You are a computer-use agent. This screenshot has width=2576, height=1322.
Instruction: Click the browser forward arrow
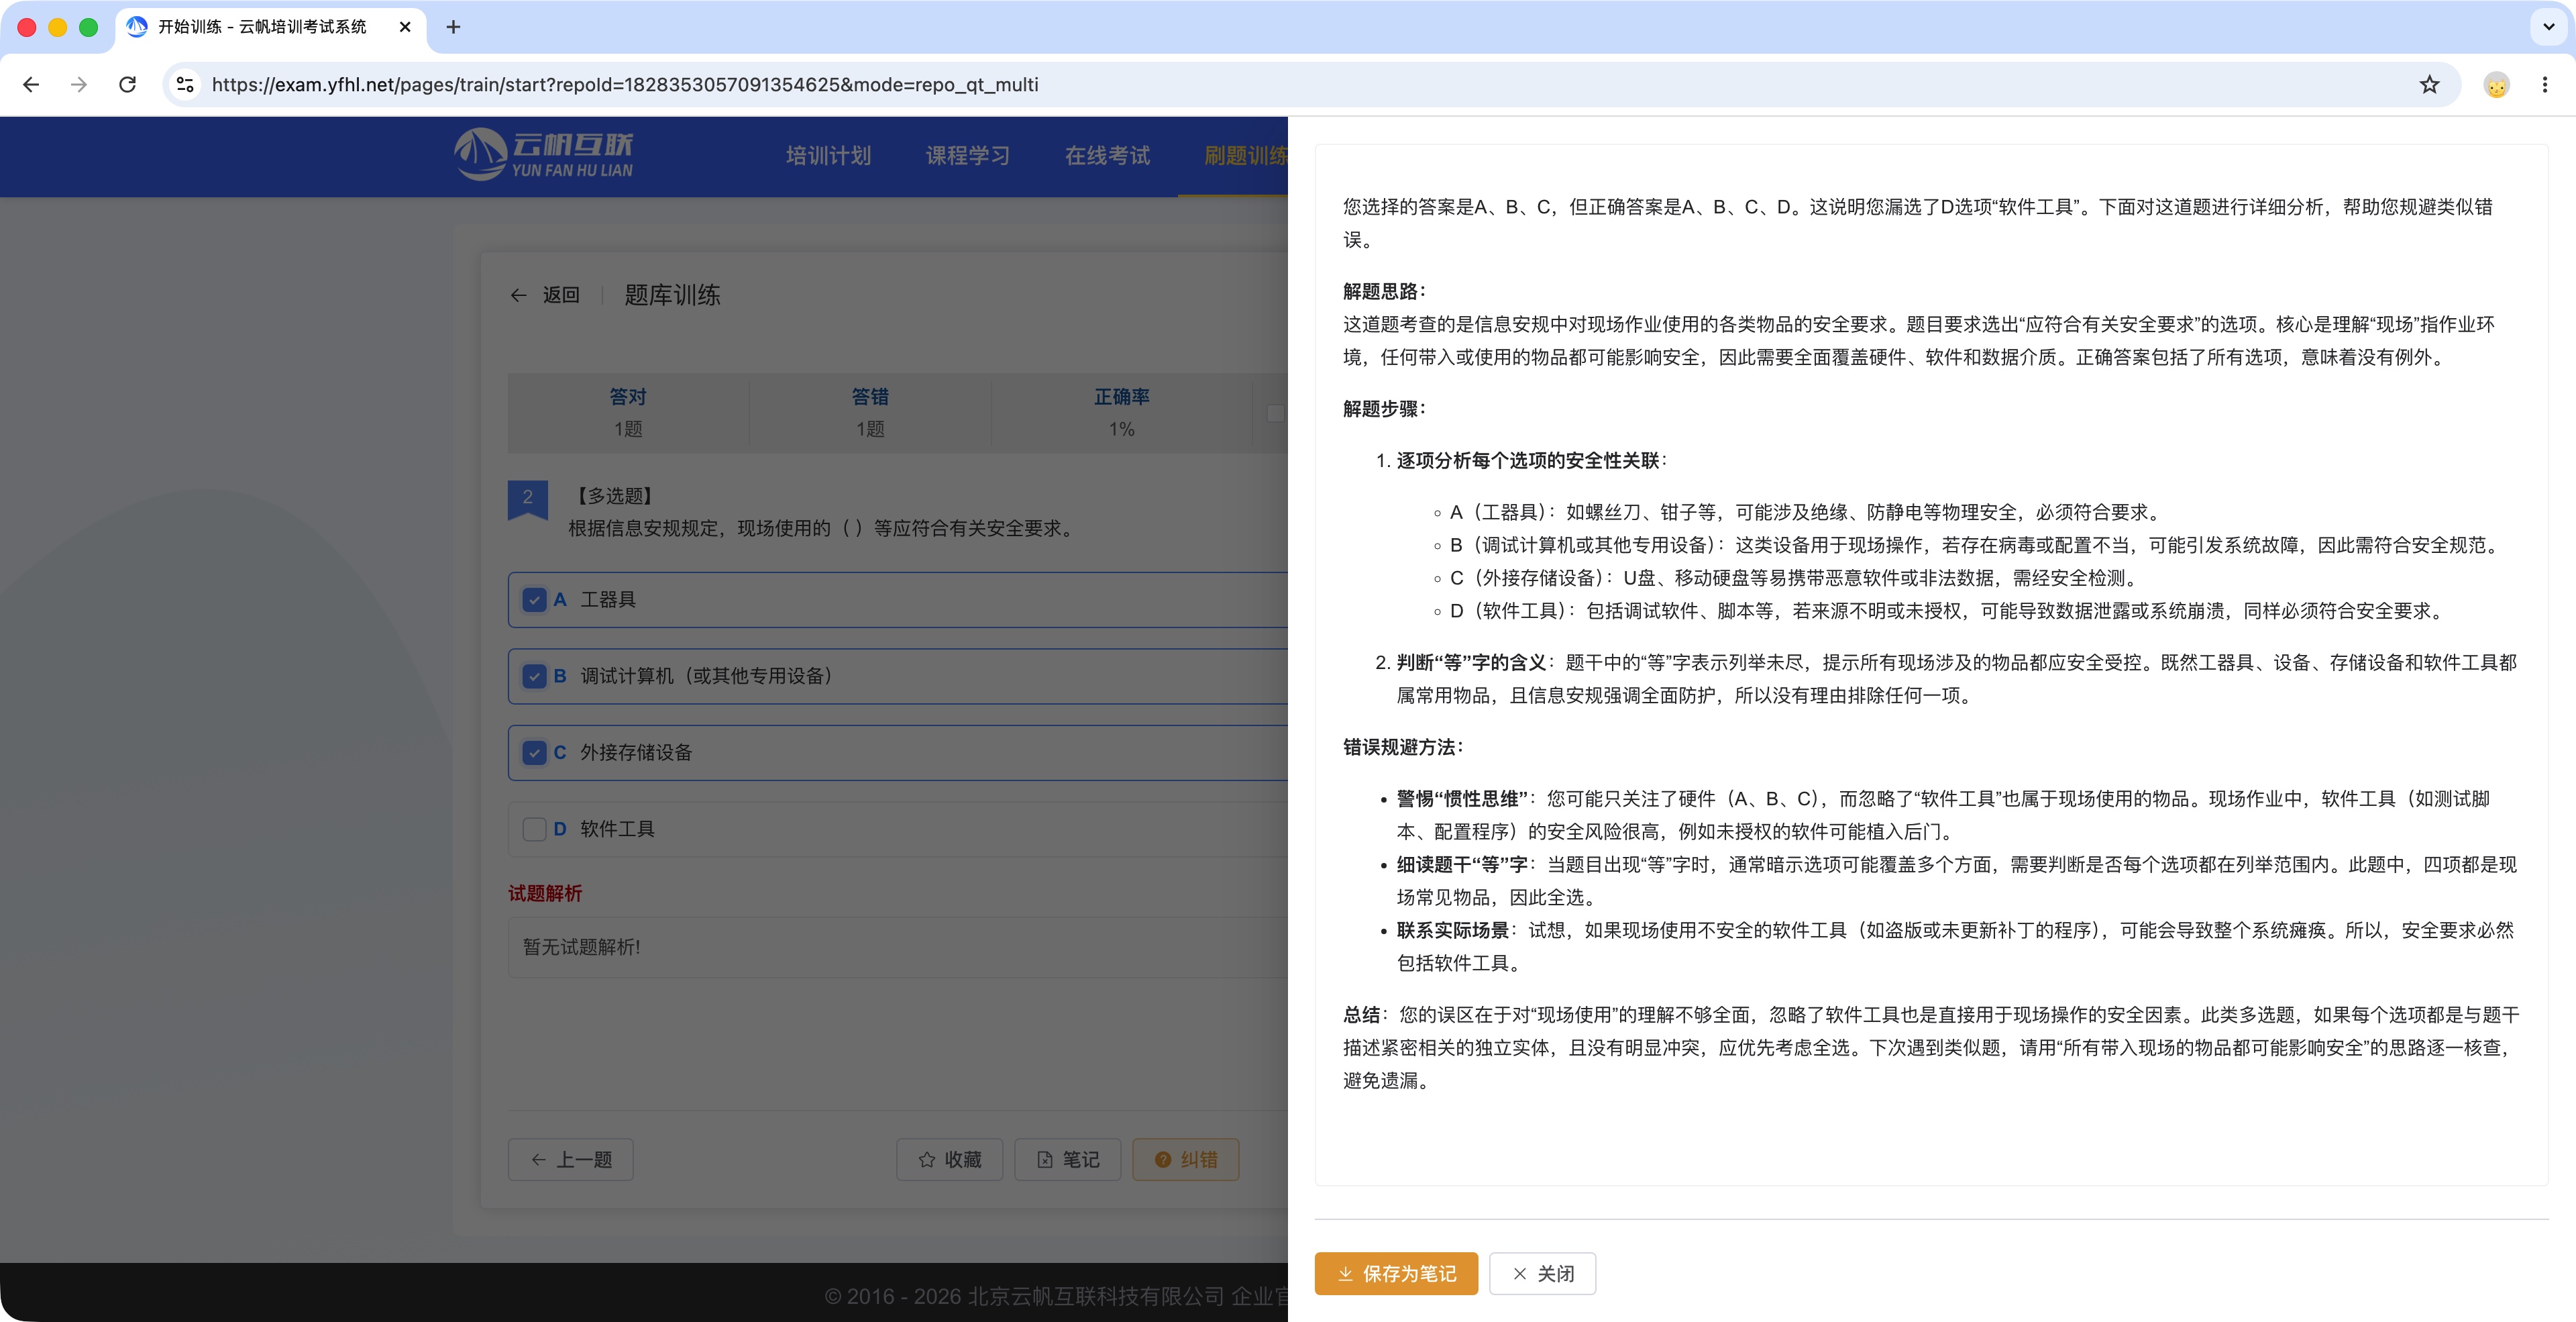tap(79, 85)
